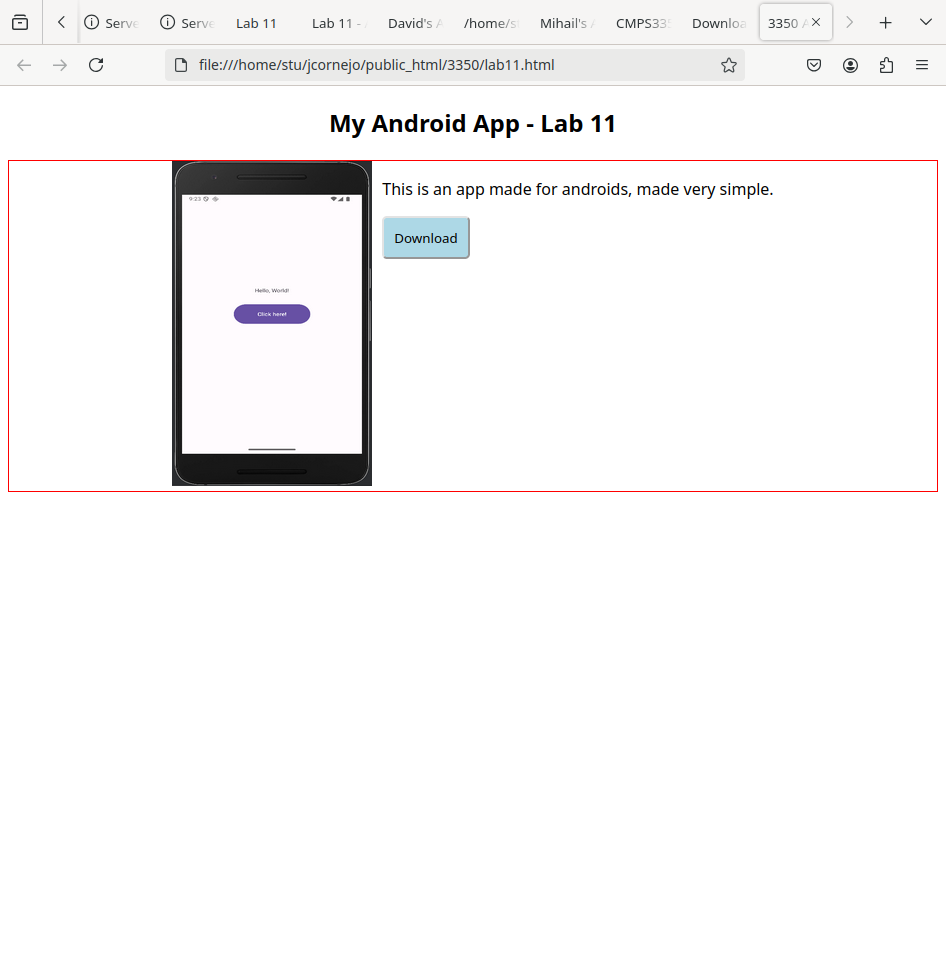Switch to the David's tab
946x967 pixels.
pos(415,23)
